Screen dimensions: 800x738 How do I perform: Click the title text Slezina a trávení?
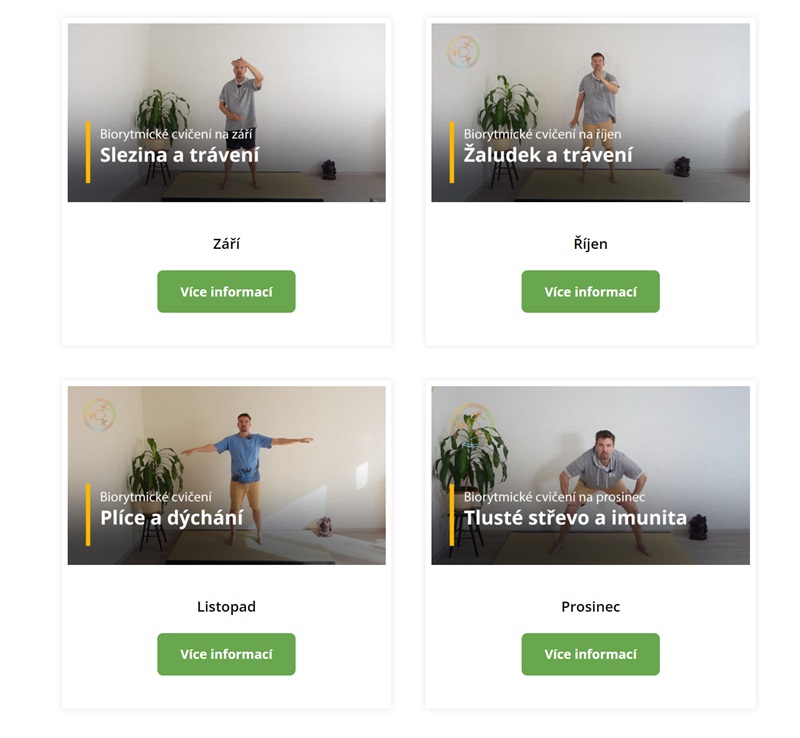tap(180, 155)
